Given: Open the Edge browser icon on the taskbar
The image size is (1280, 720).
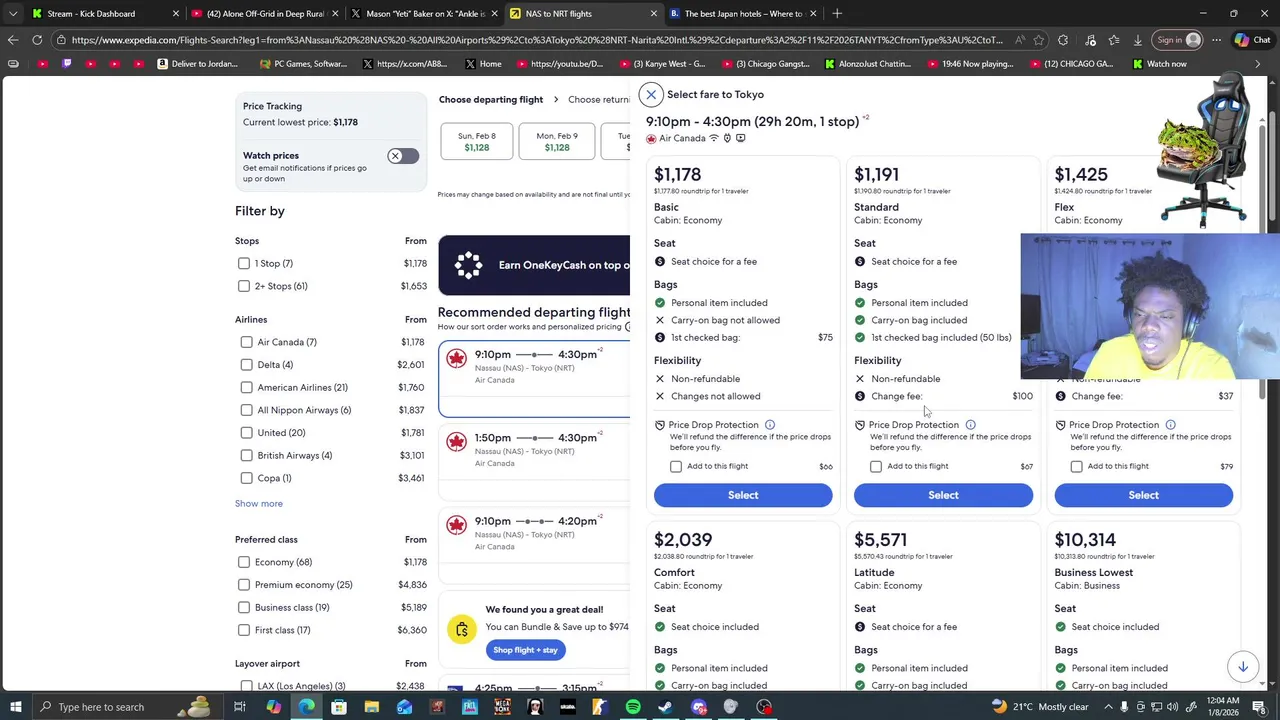Looking at the screenshot, I should click(306, 707).
